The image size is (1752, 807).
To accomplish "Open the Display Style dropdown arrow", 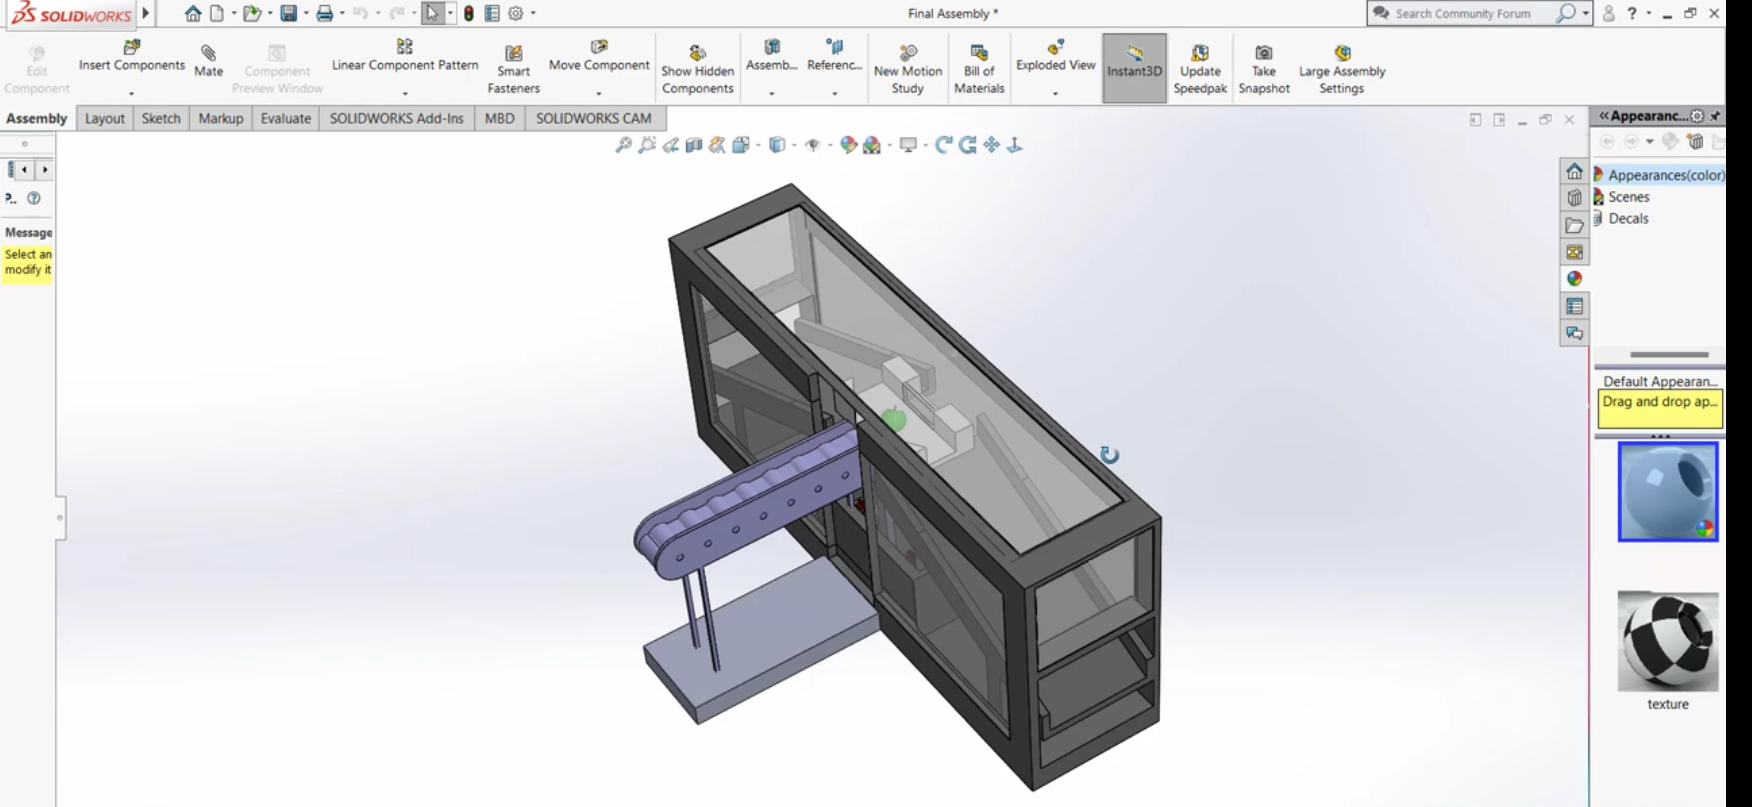I will coord(794,145).
